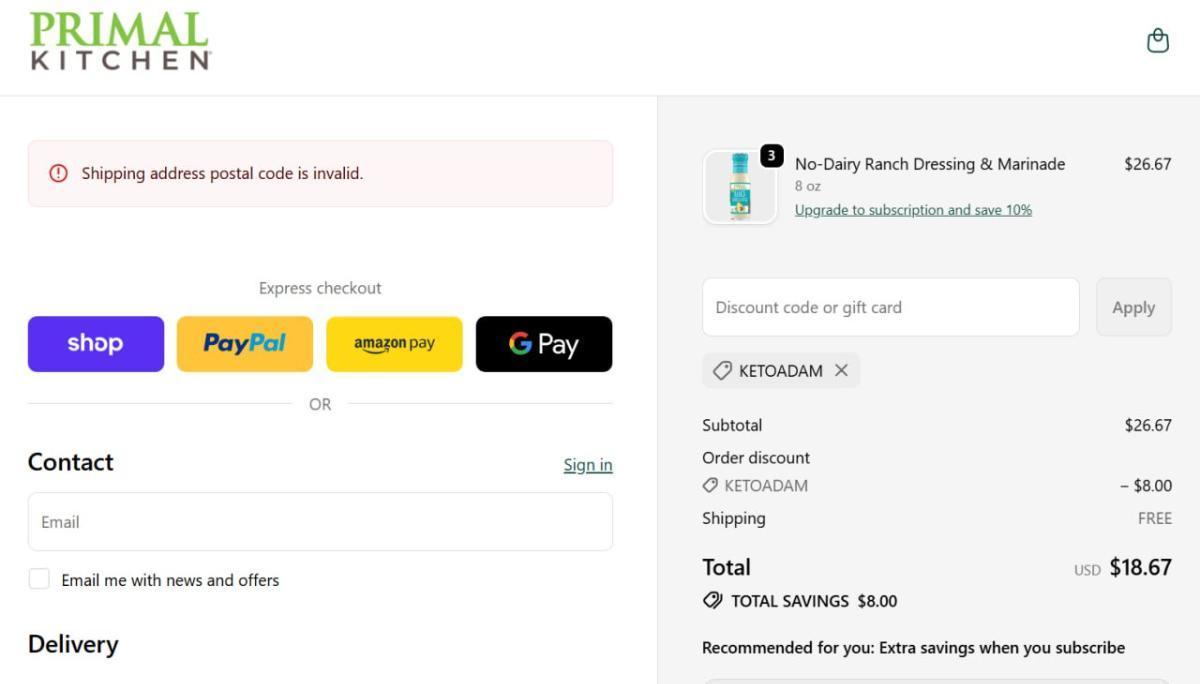Select Amazon Pay express checkout
This screenshot has height=684, width=1200.
(394, 344)
